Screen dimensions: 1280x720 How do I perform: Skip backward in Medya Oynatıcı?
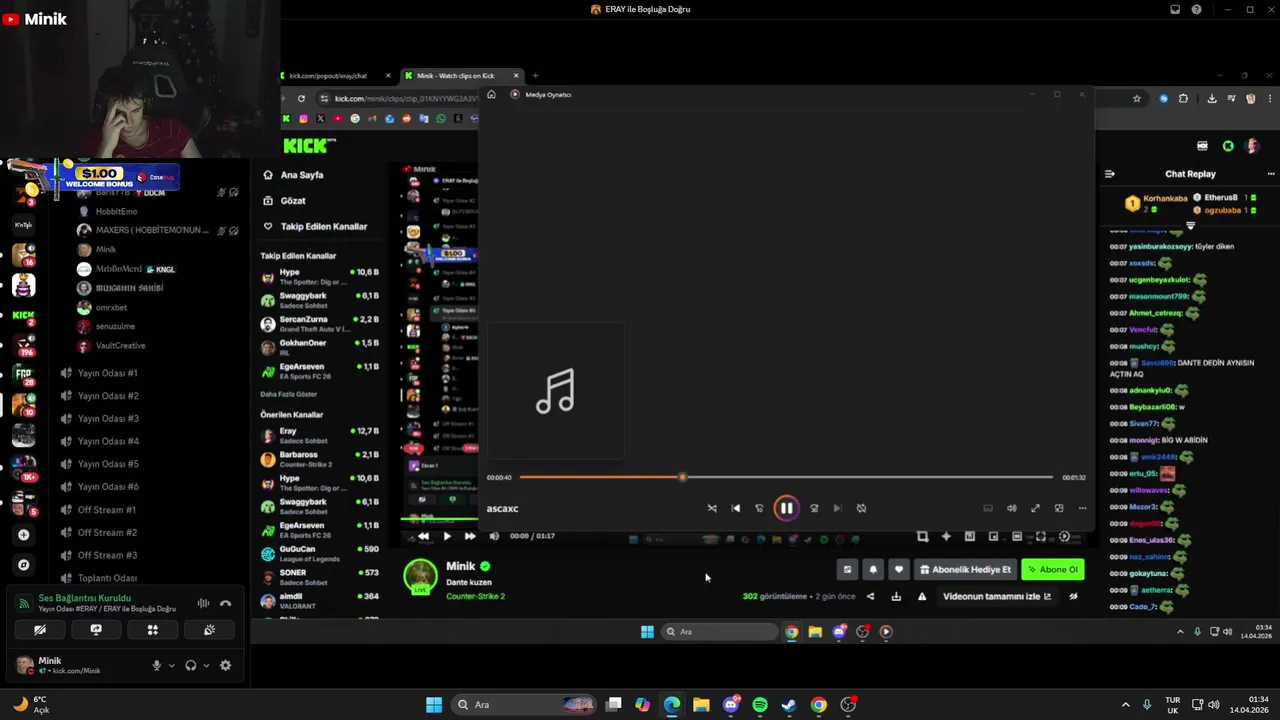pos(759,508)
